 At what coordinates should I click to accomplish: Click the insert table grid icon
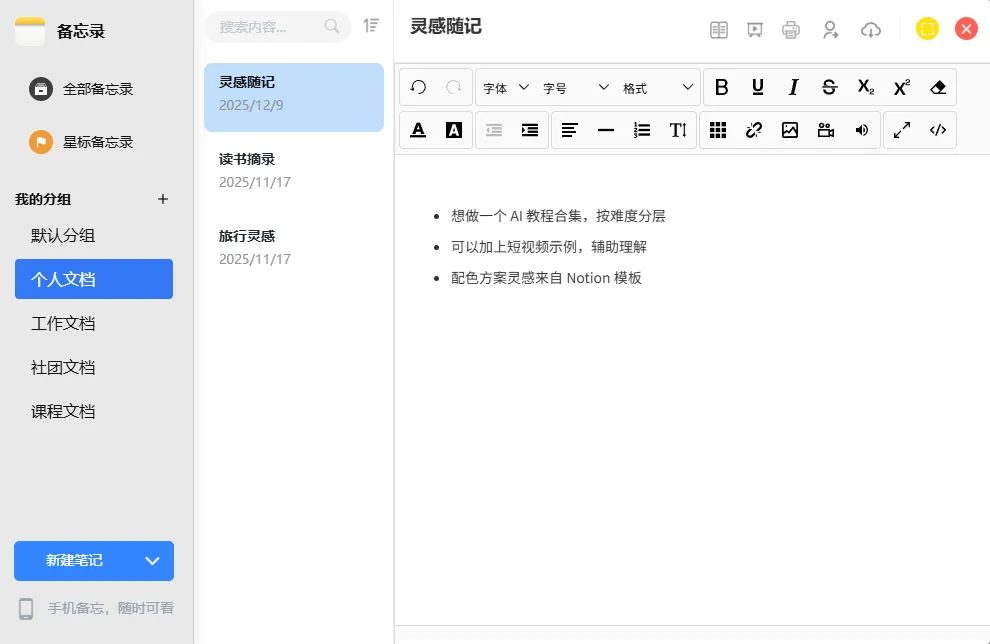click(718, 130)
